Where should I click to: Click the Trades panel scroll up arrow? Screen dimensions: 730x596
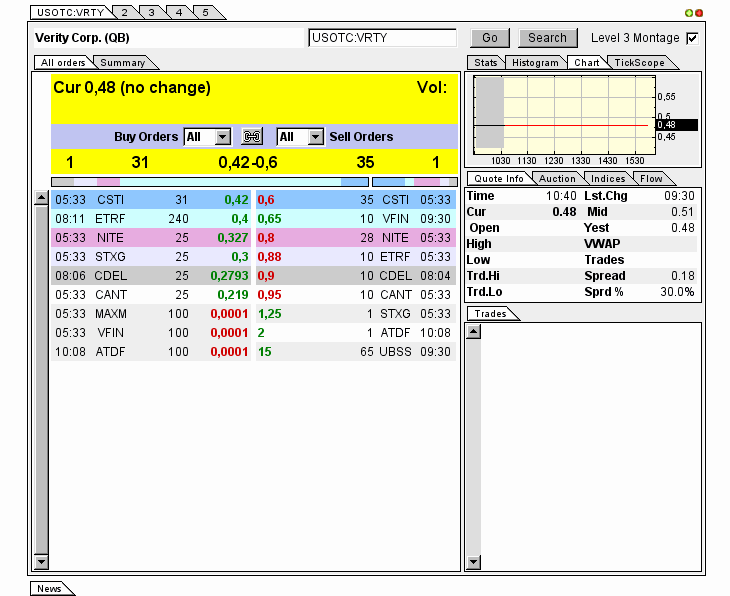coord(474,332)
